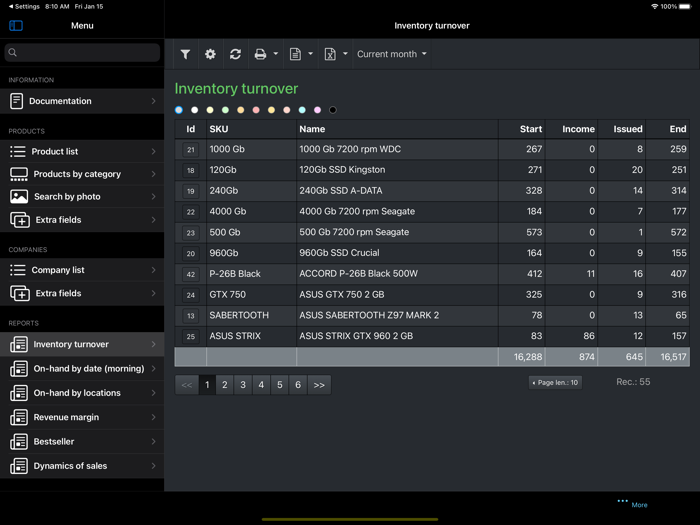This screenshot has height=525, width=700.
Task: Refresh the inventory turnover report
Action: point(235,54)
